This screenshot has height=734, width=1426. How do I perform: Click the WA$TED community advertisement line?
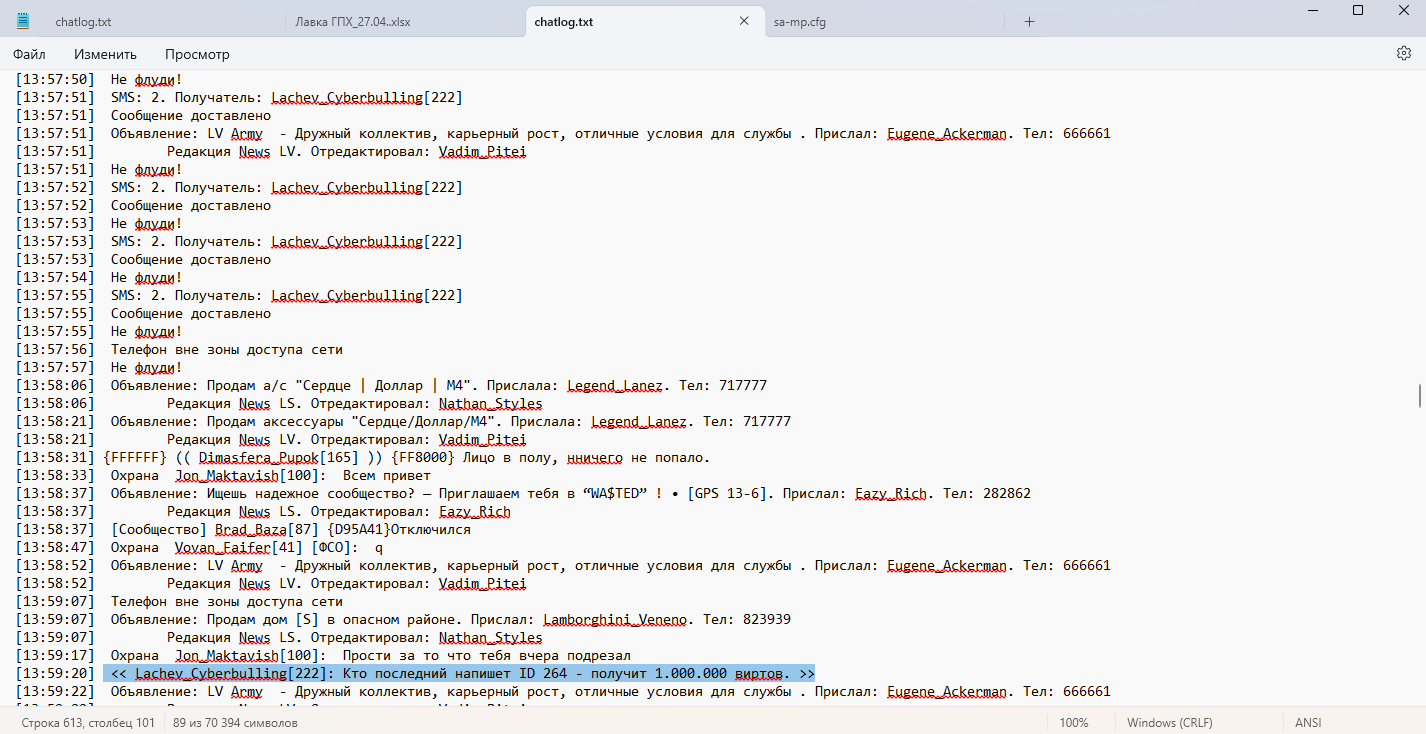point(523,494)
